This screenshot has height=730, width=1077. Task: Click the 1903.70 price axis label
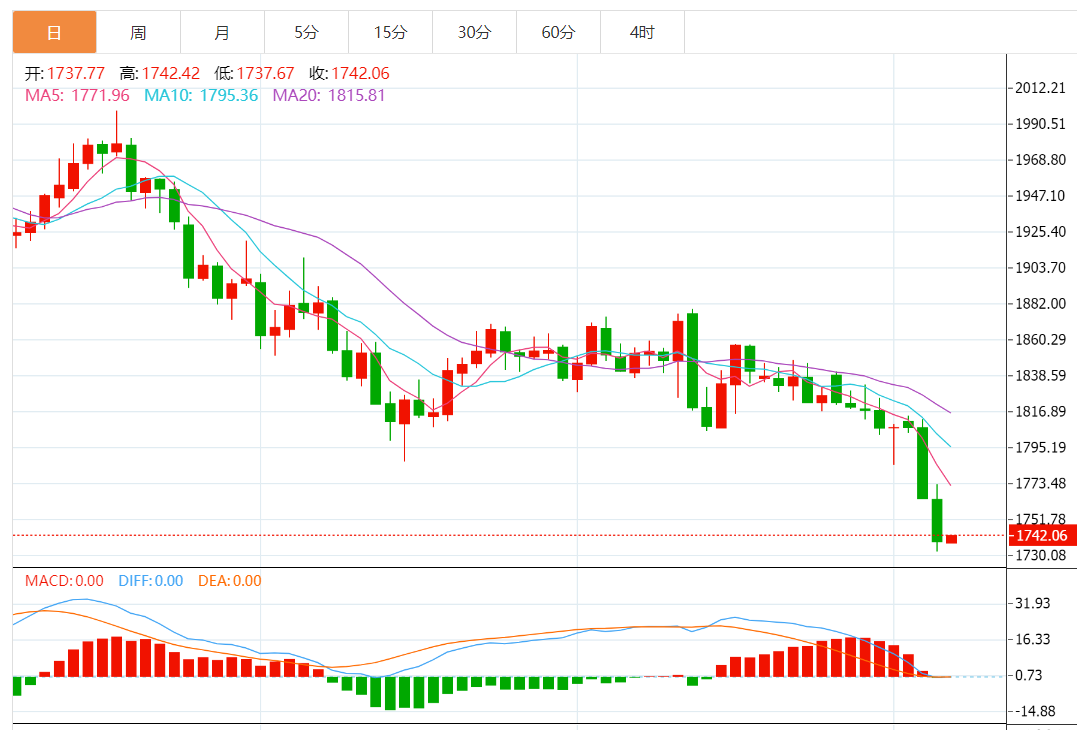[1041, 268]
